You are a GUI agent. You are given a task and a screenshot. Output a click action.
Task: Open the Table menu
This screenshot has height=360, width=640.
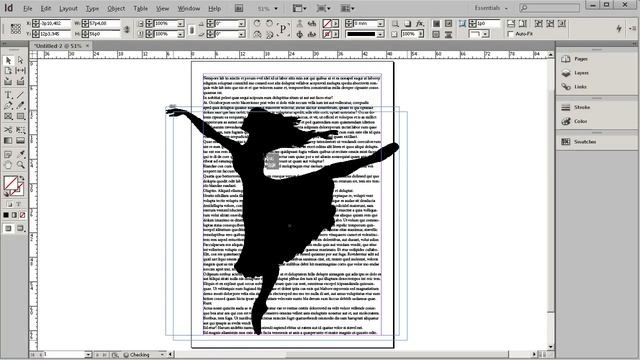(x=140, y=8)
